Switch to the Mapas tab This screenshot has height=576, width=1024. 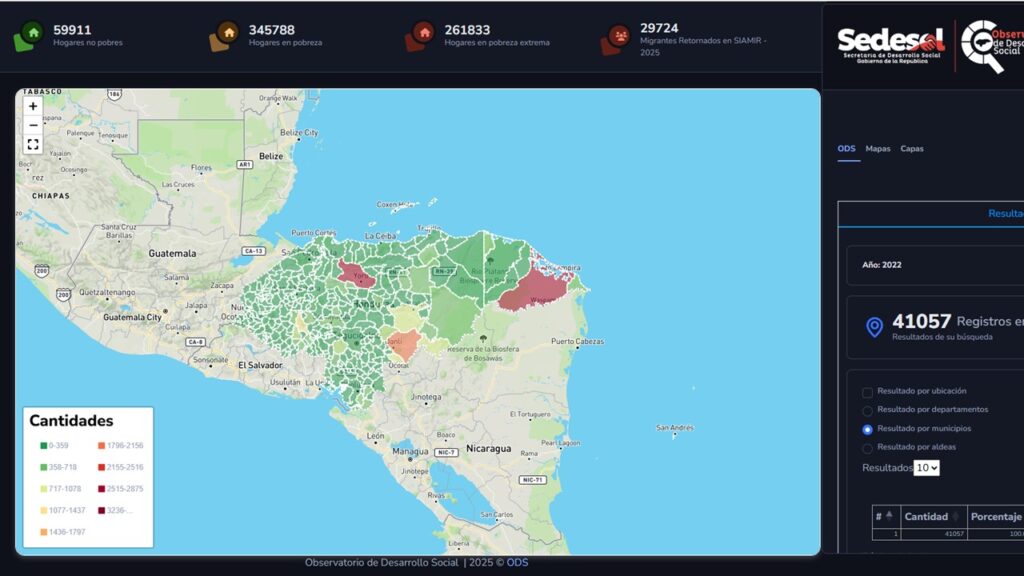pos(878,149)
